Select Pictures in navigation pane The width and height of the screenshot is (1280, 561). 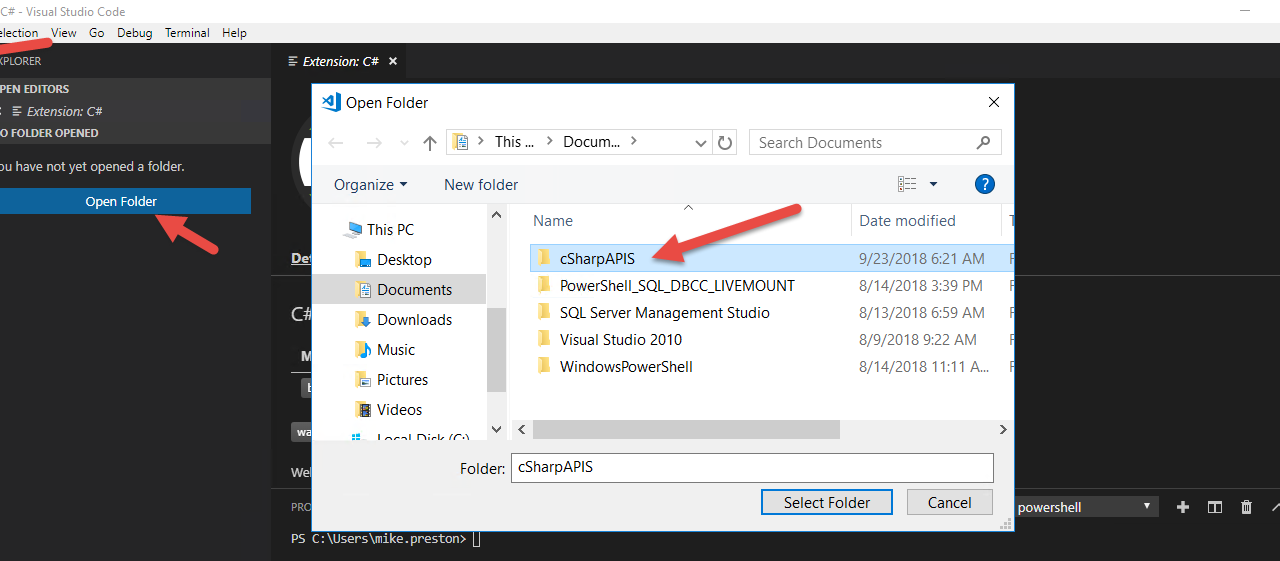[x=402, y=379]
